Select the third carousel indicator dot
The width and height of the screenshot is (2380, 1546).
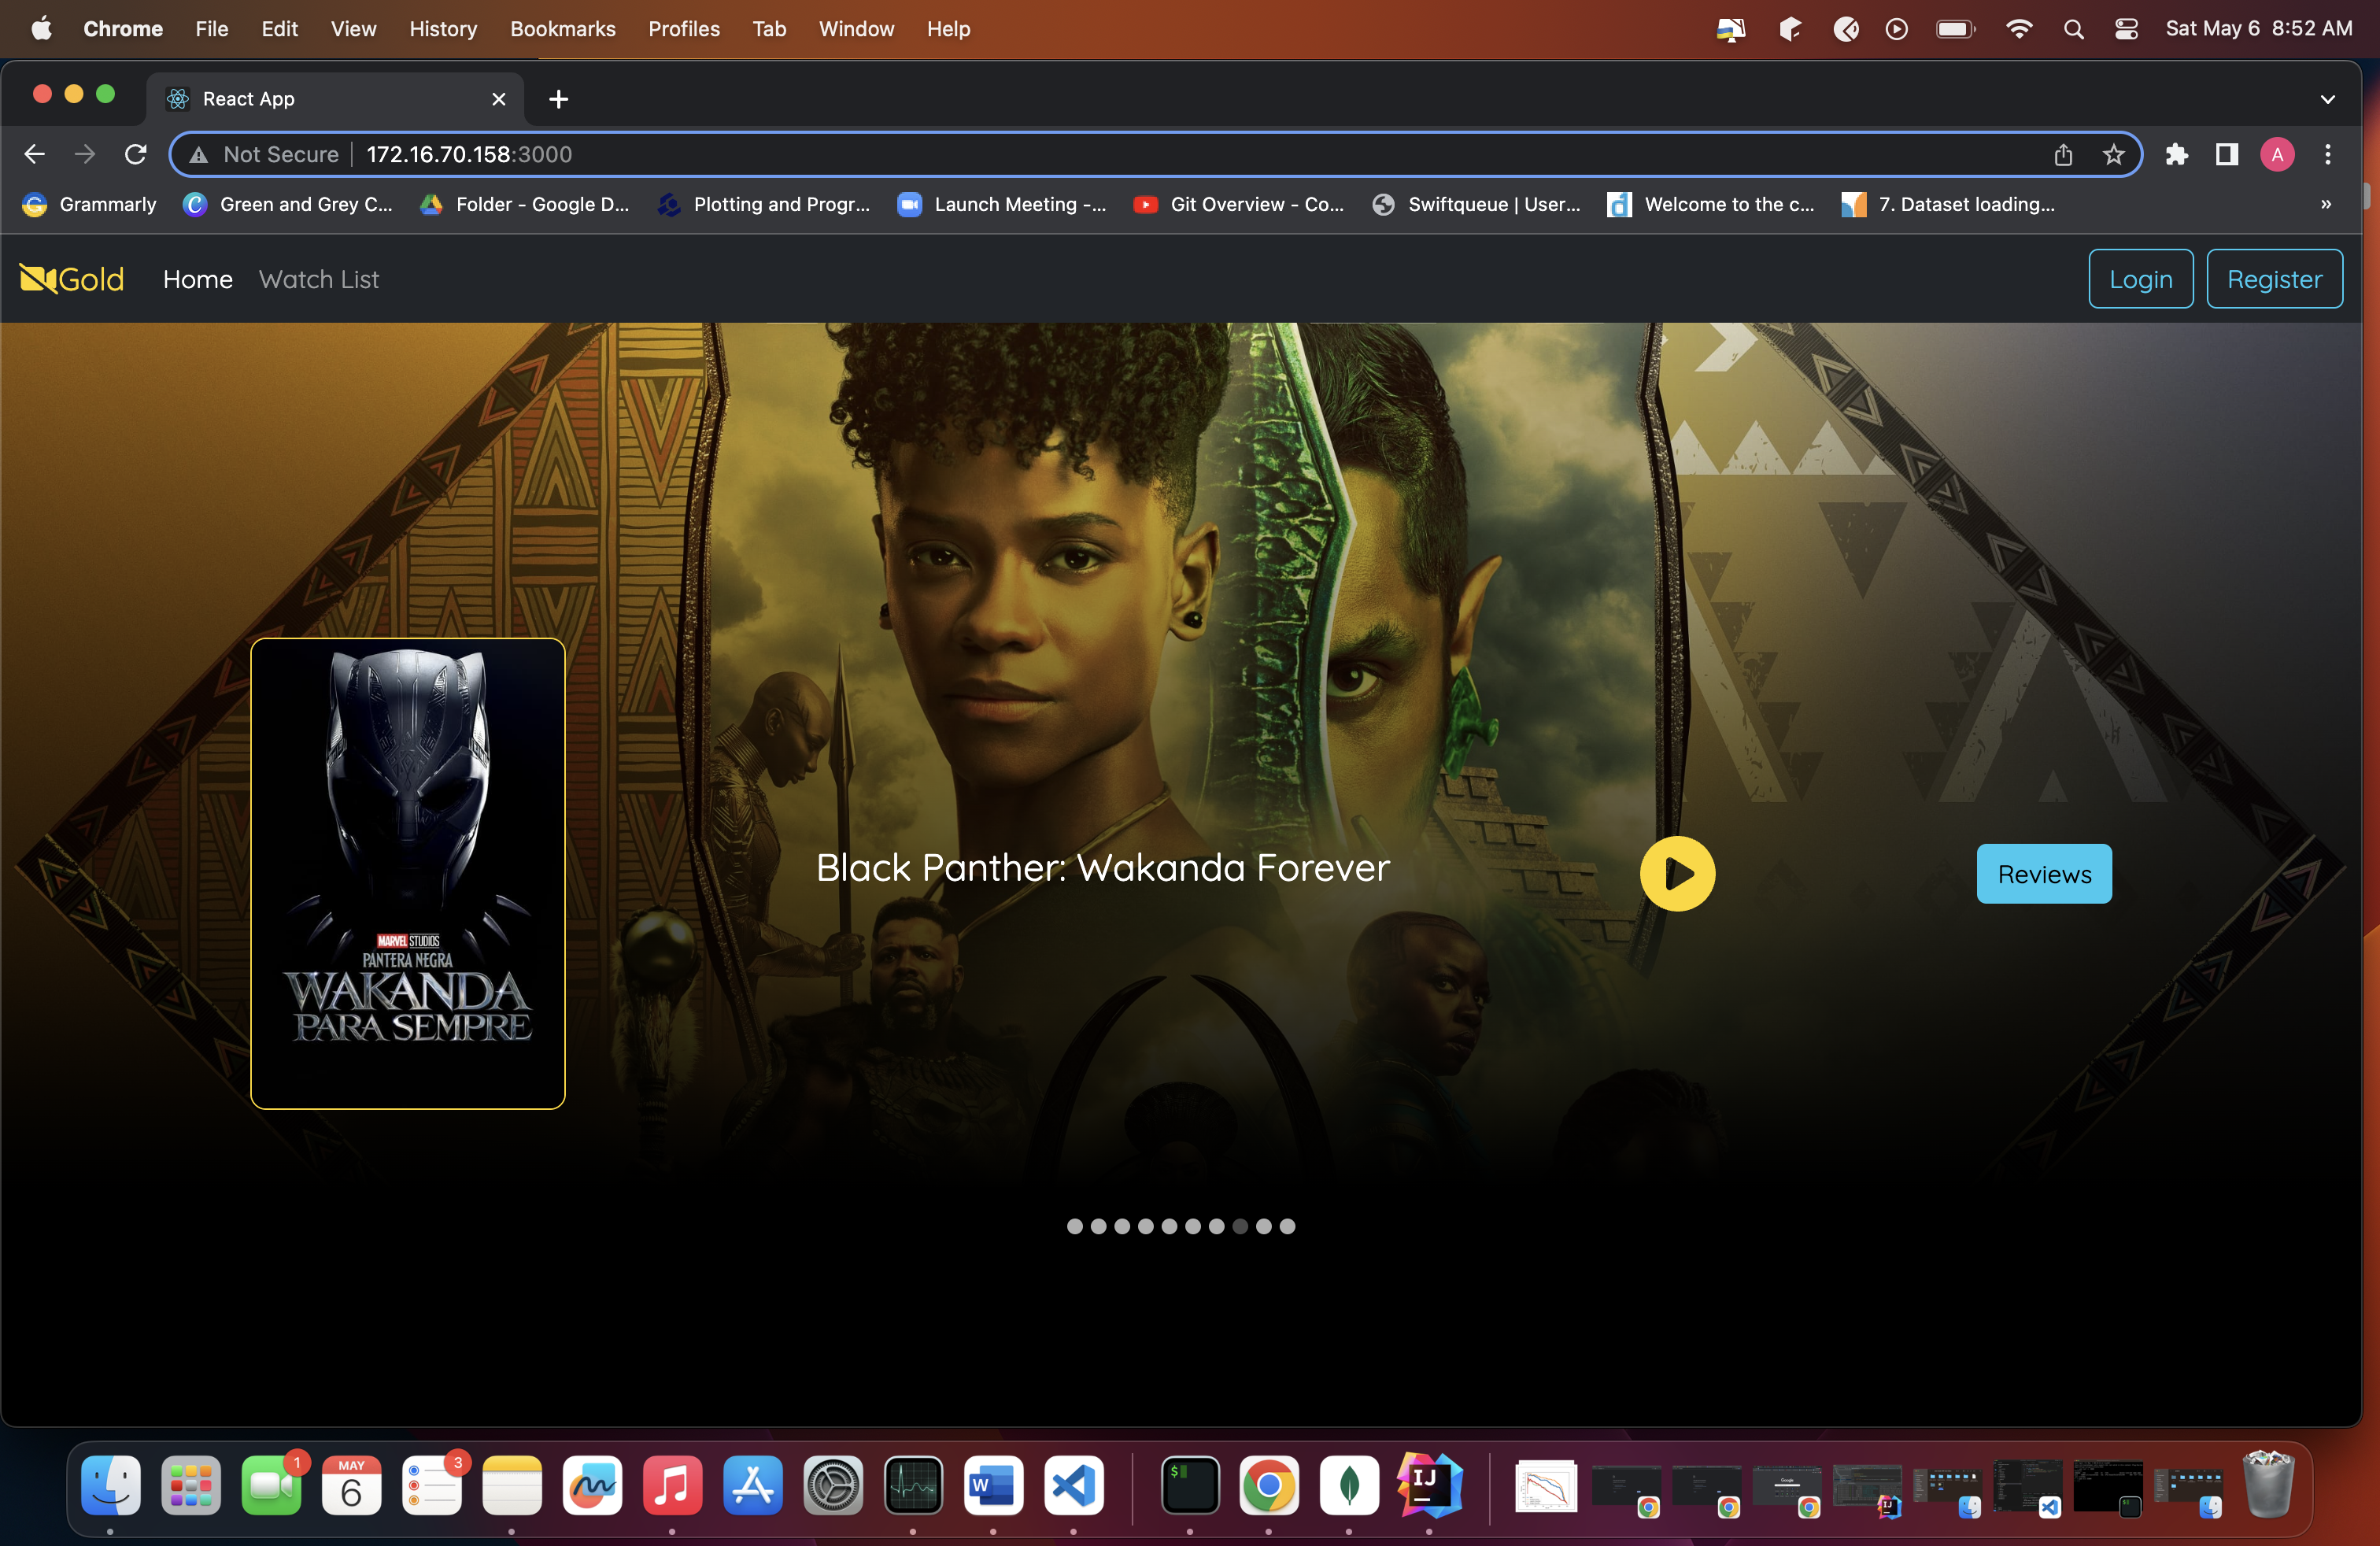(1122, 1226)
